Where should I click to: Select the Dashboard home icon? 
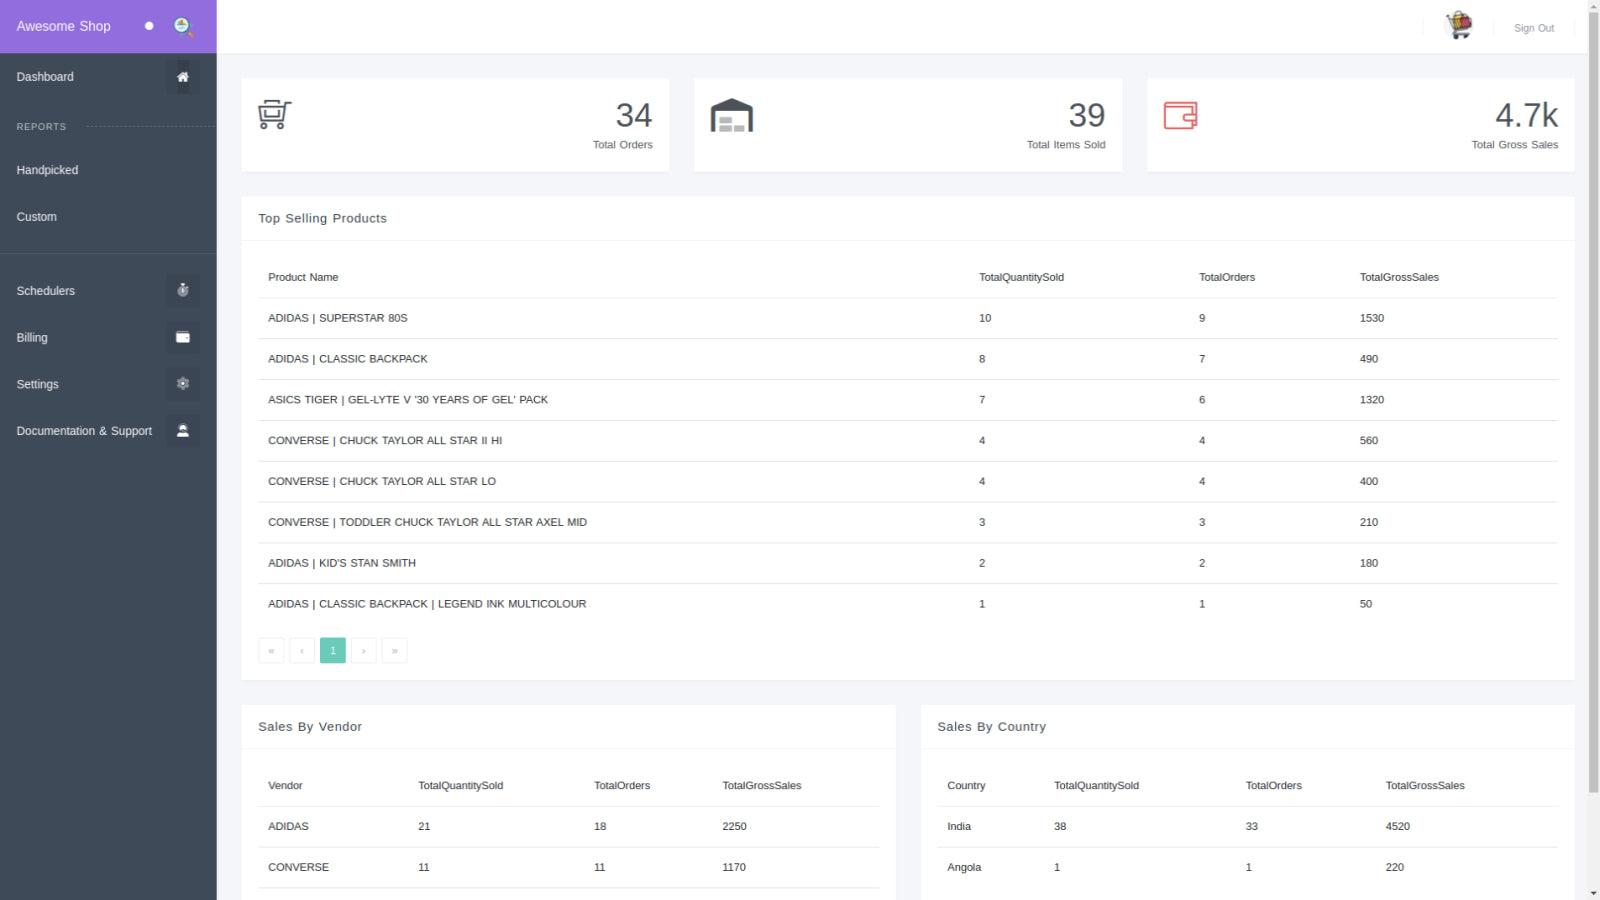pyautogui.click(x=182, y=76)
